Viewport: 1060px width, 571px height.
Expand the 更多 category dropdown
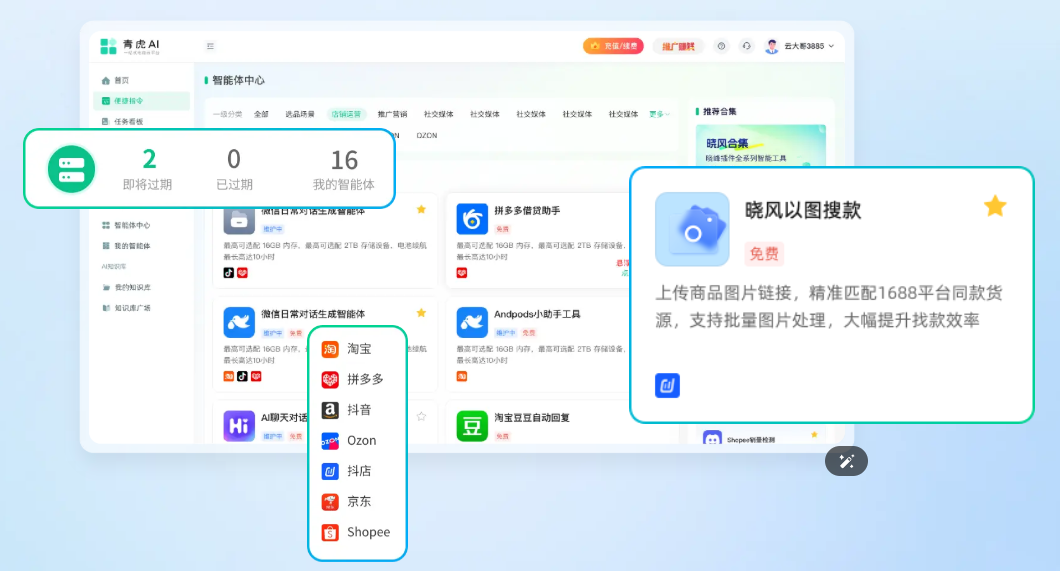659,114
